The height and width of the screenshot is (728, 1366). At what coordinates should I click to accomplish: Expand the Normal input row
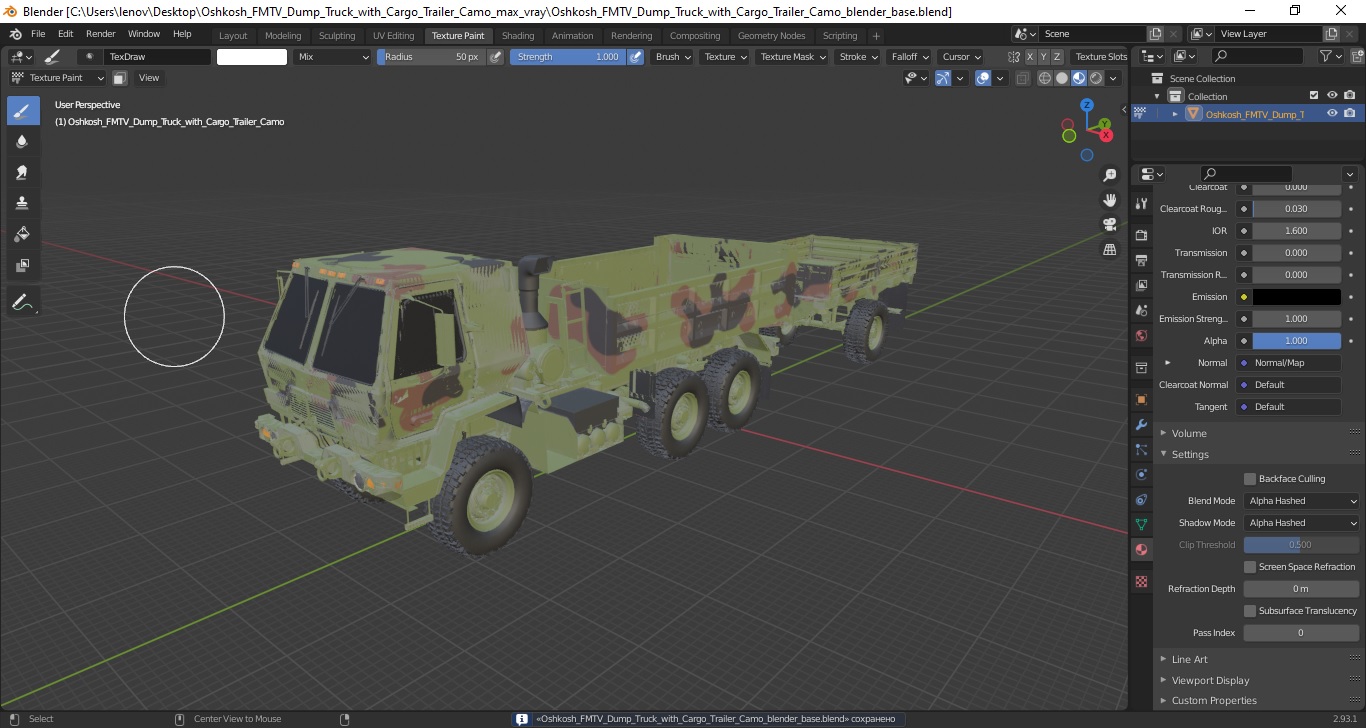pyautogui.click(x=1167, y=363)
